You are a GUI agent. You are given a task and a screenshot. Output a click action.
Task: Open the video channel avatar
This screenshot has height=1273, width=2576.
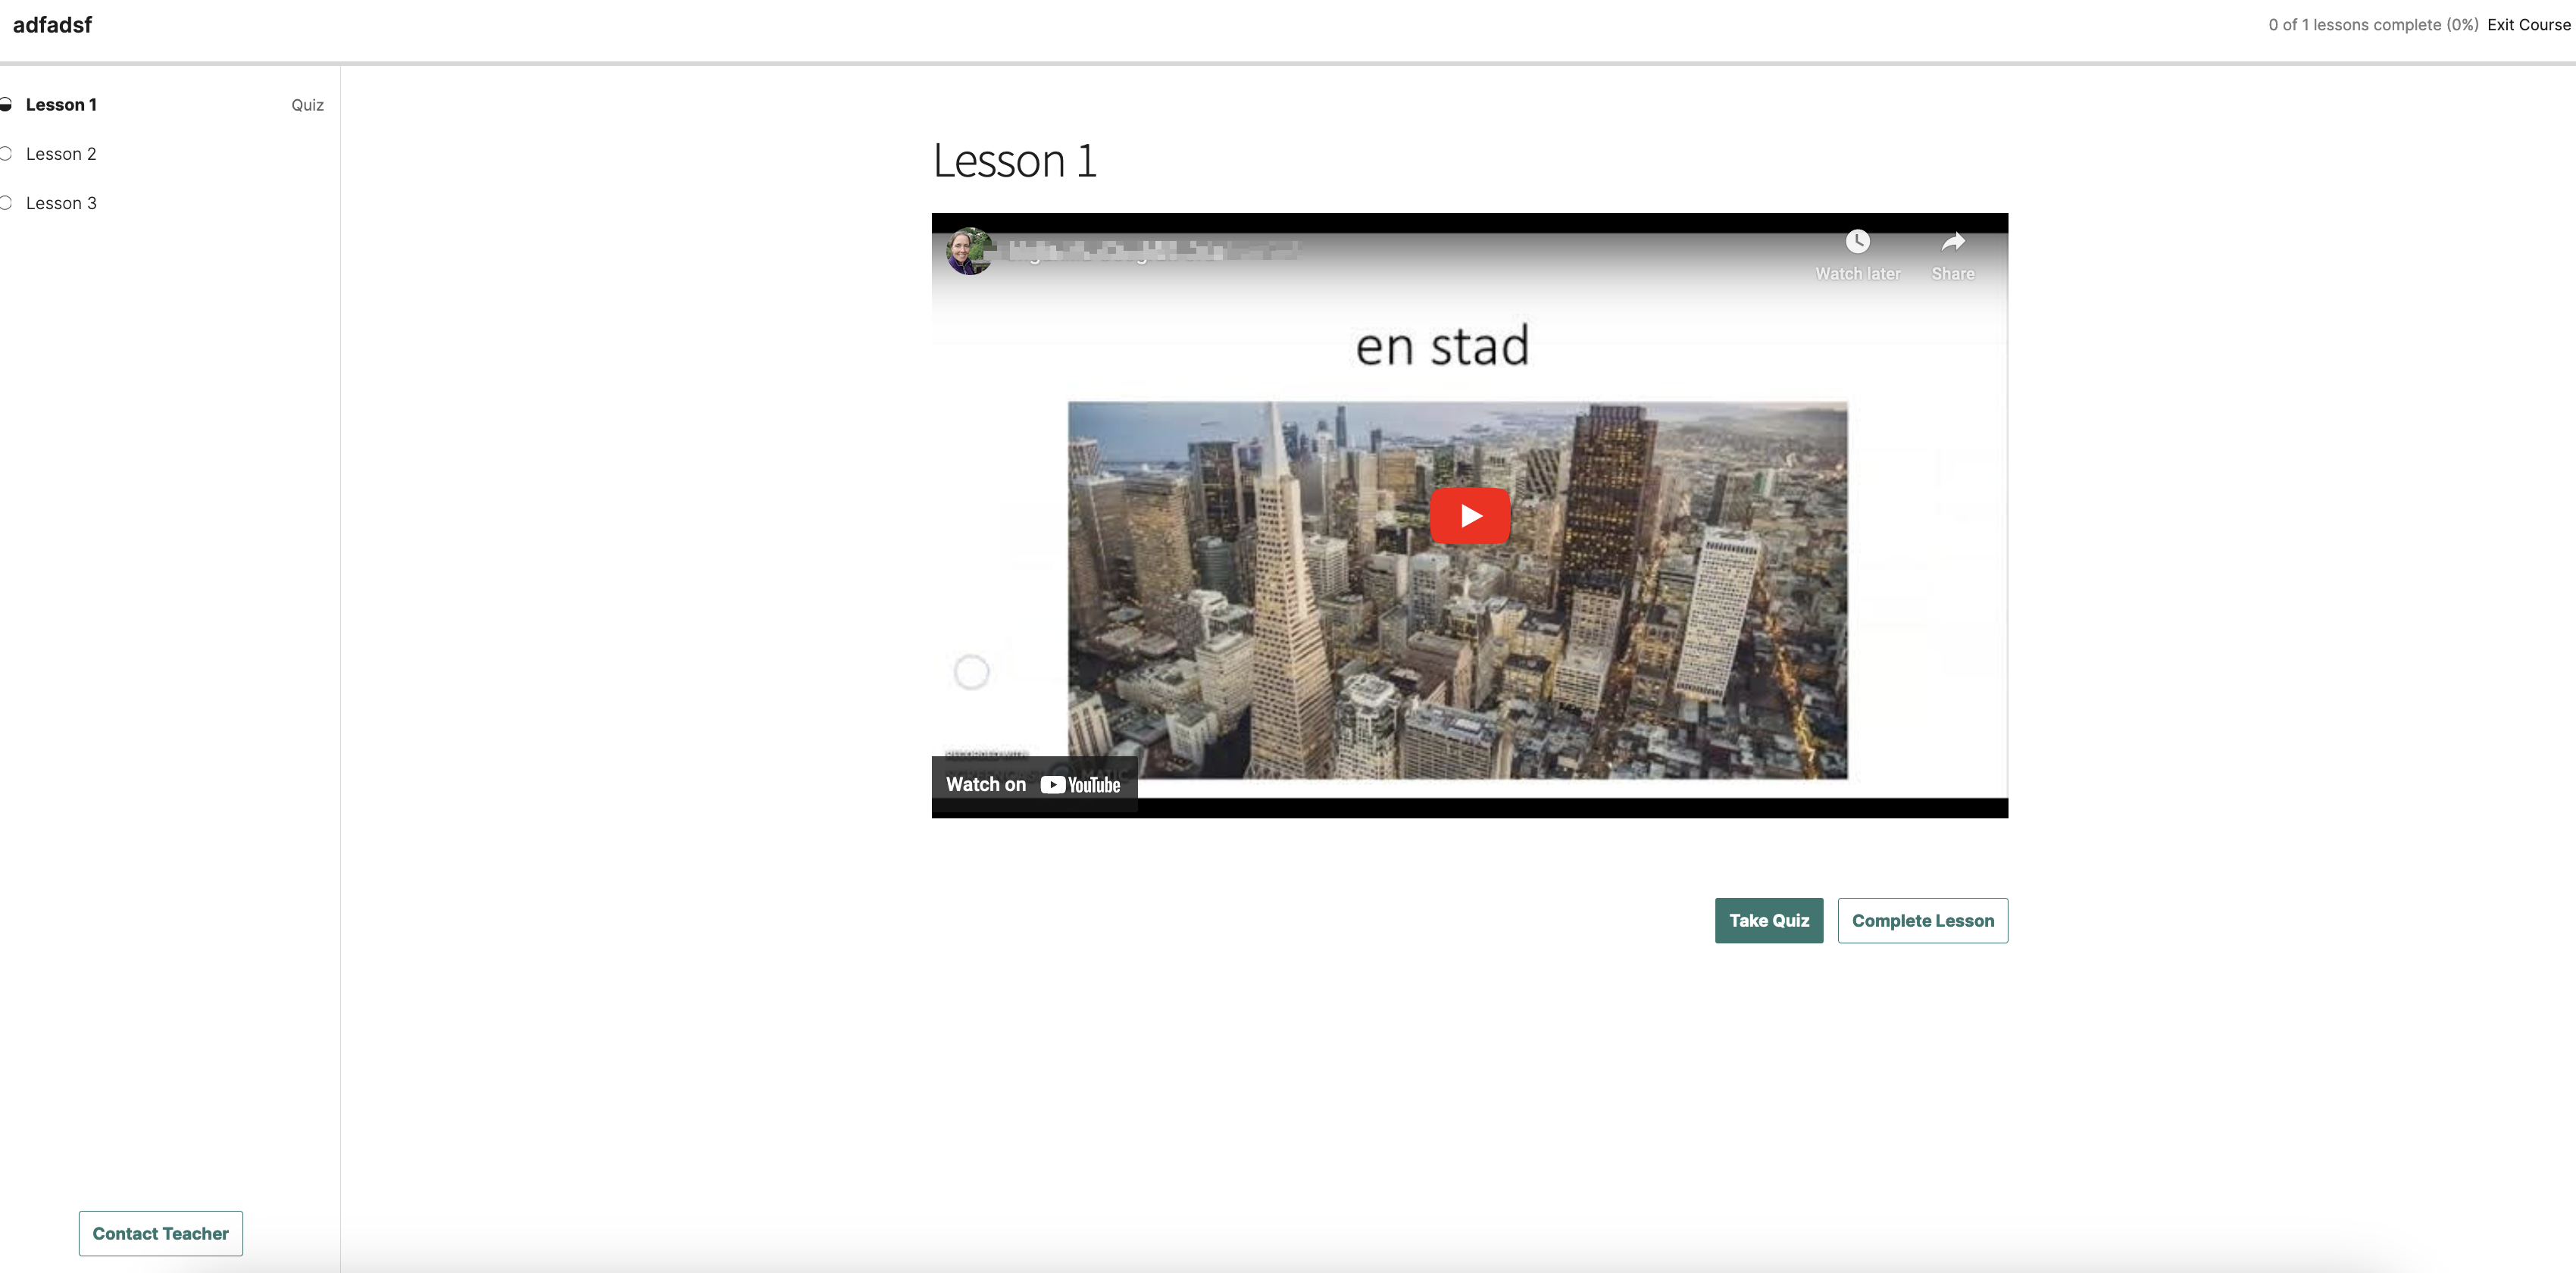968,251
